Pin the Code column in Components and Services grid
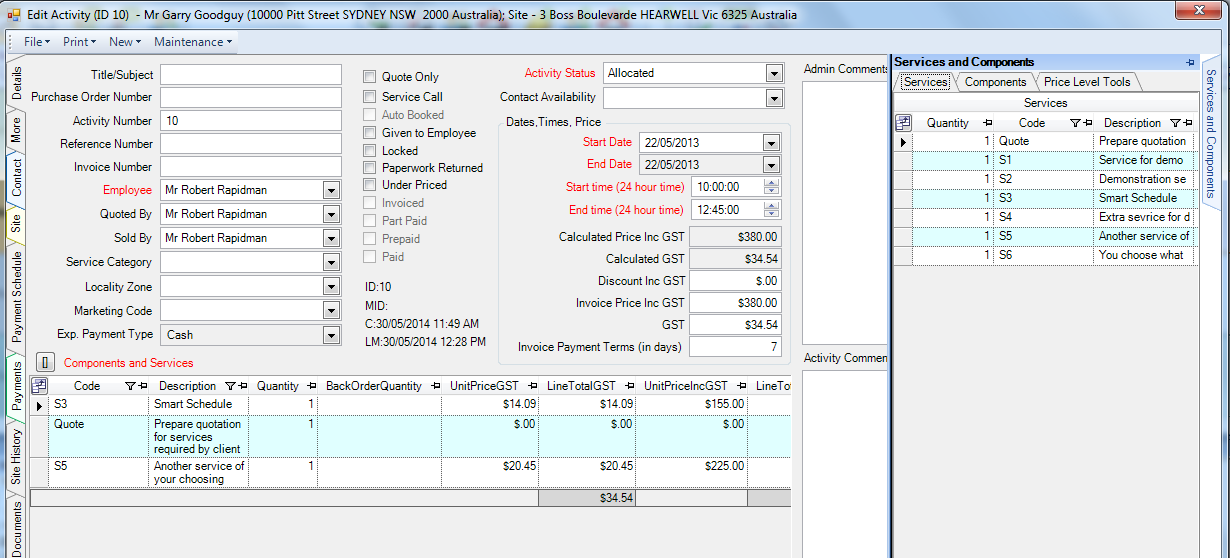The height and width of the screenshot is (558, 1230). pyautogui.click(x=142, y=386)
